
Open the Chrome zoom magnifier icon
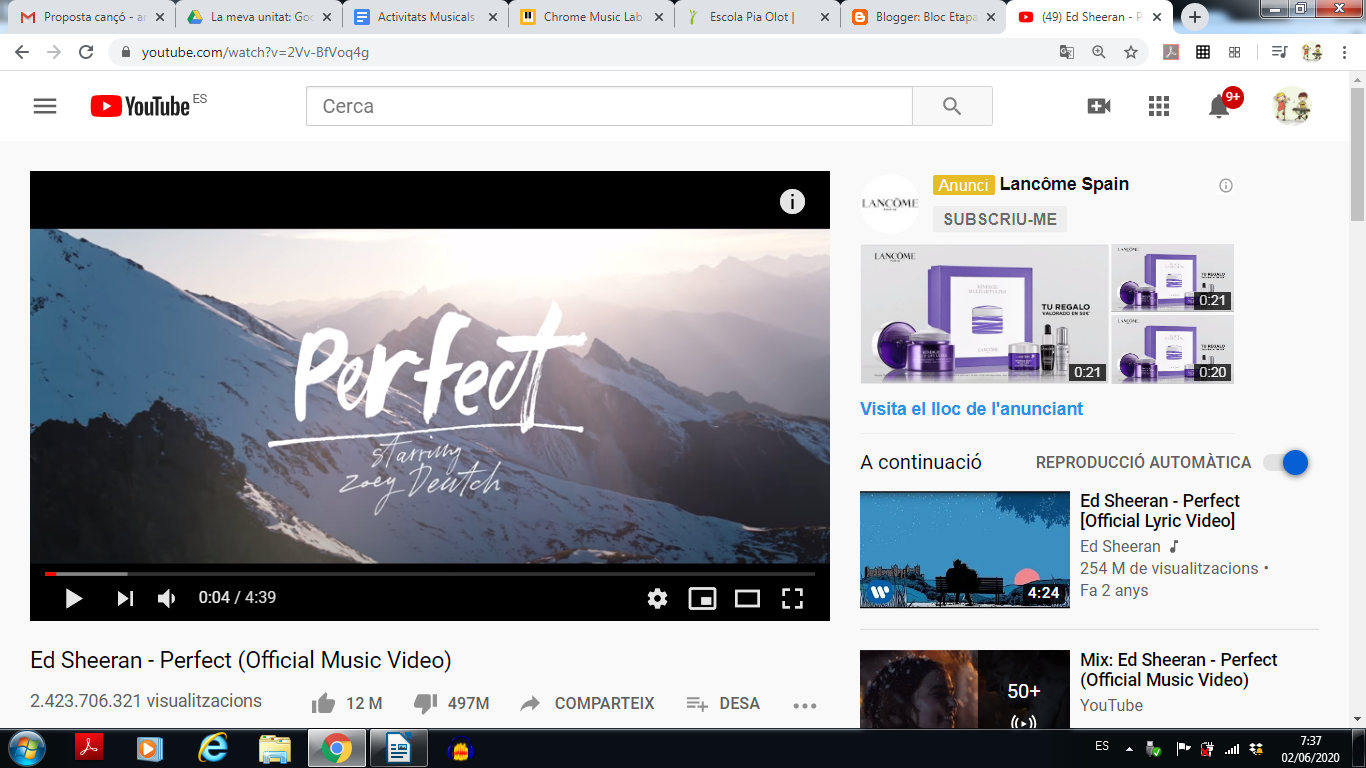[1099, 52]
